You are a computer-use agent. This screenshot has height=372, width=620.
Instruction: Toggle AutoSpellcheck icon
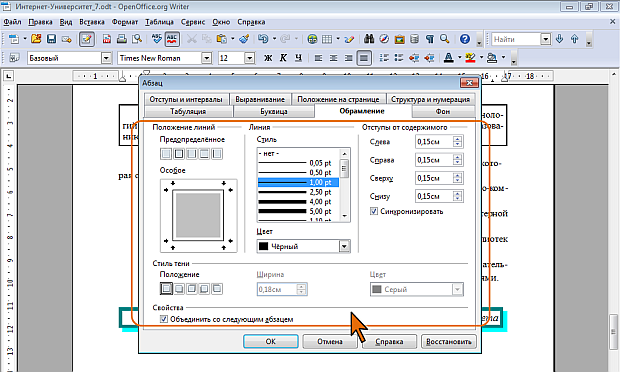click(x=172, y=39)
